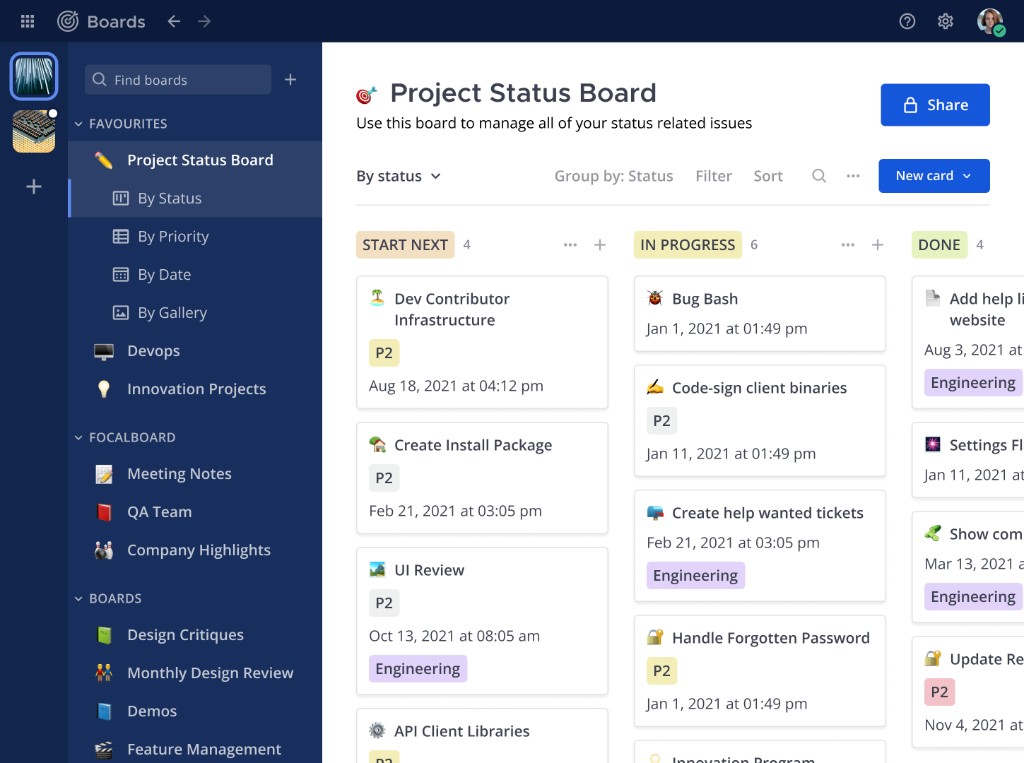Open the Innovation Projects board
Image resolution: width=1024 pixels, height=763 pixels.
195,389
